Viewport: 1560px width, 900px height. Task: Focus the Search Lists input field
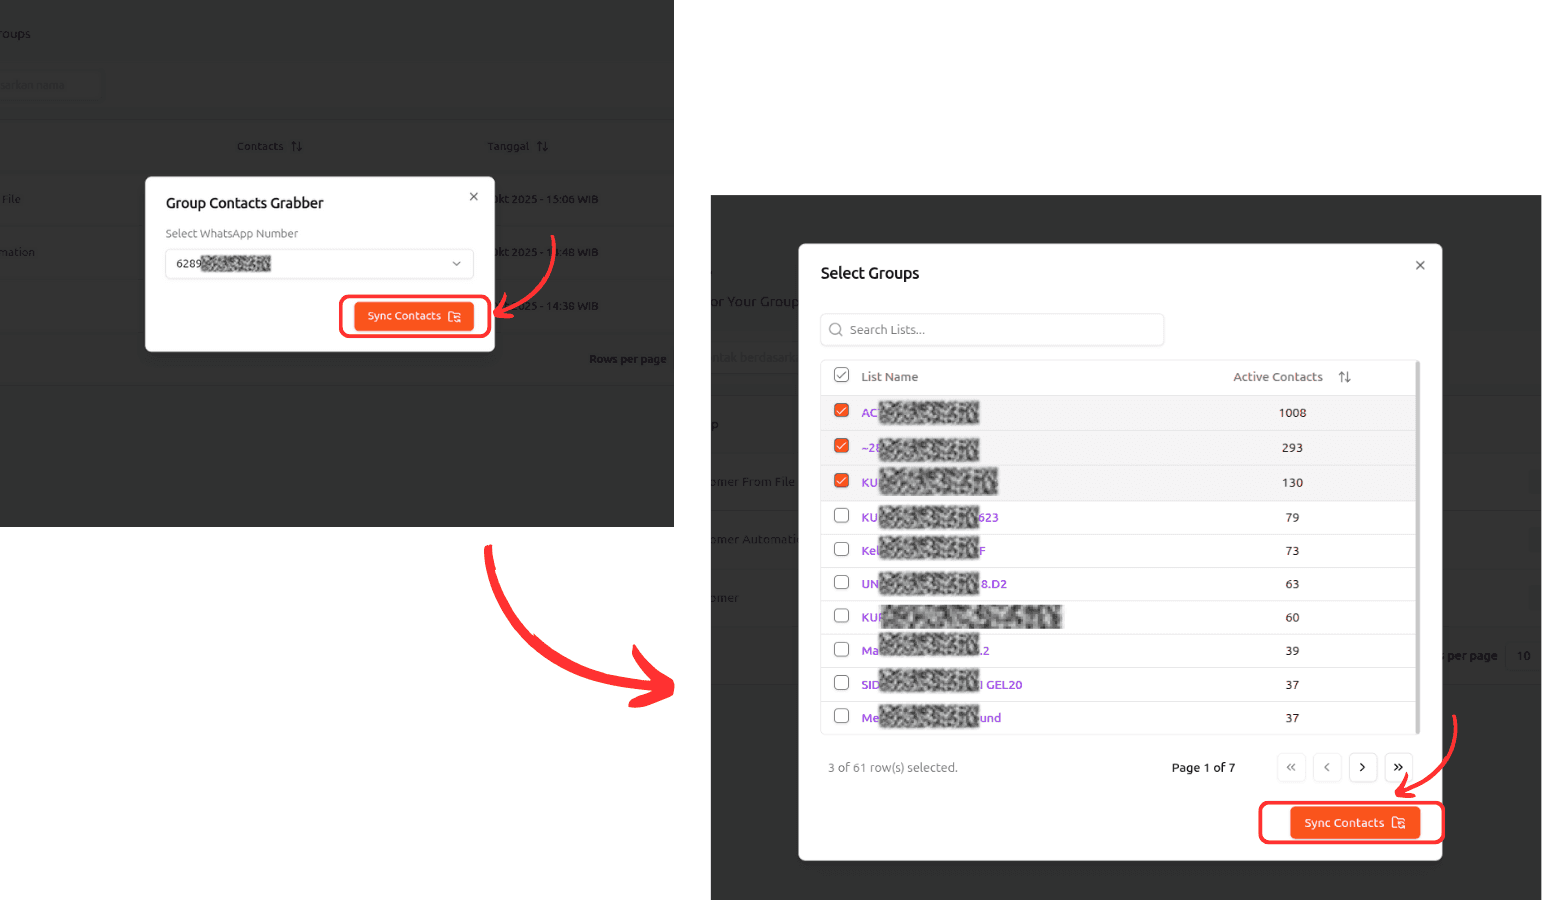click(x=1000, y=330)
